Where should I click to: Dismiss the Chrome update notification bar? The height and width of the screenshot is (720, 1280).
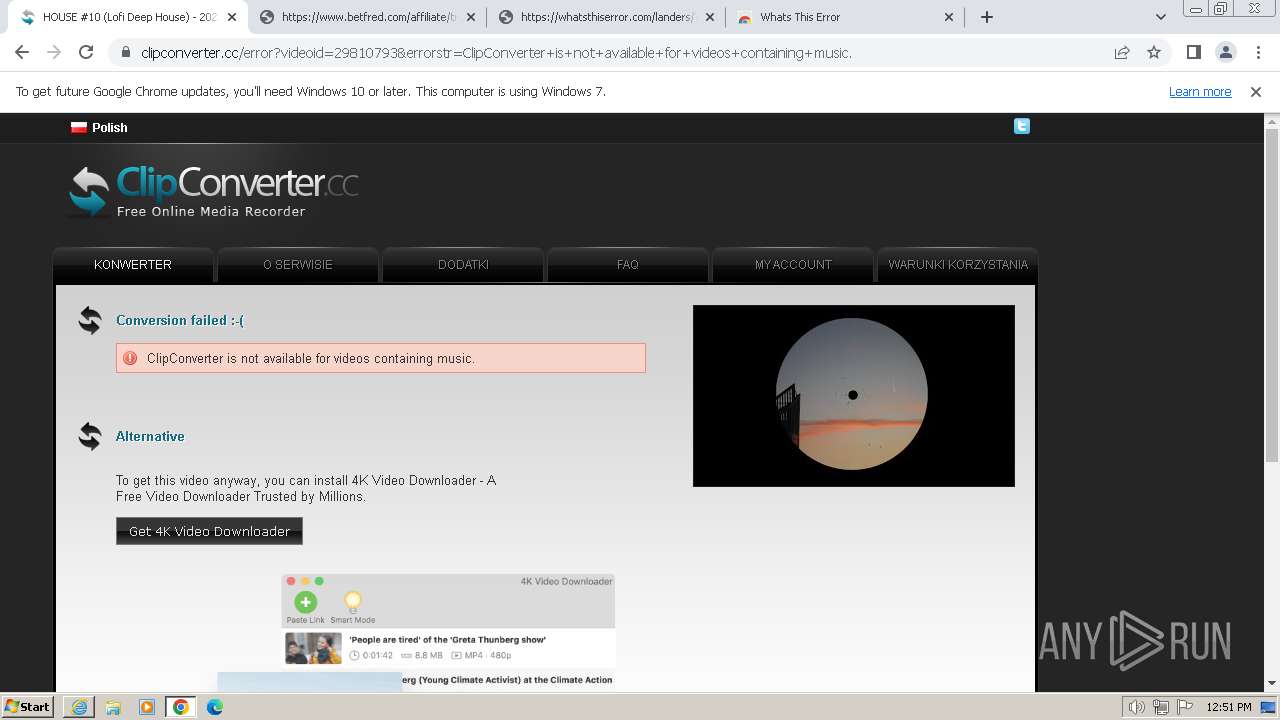pyautogui.click(x=1256, y=91)
